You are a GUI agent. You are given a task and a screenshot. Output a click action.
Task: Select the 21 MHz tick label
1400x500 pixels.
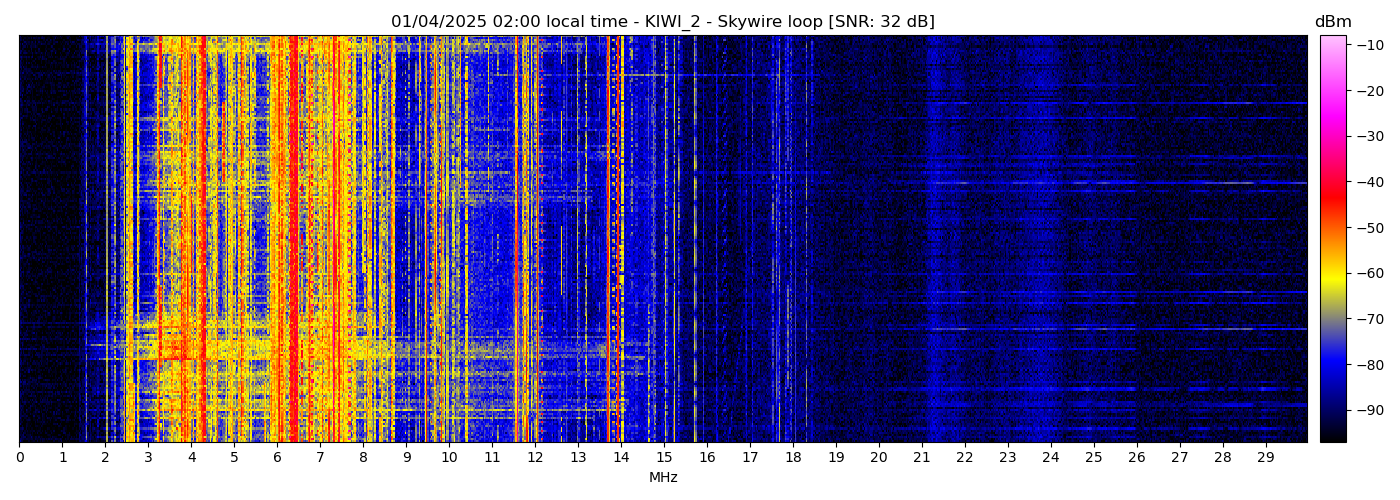pos(921,457)
